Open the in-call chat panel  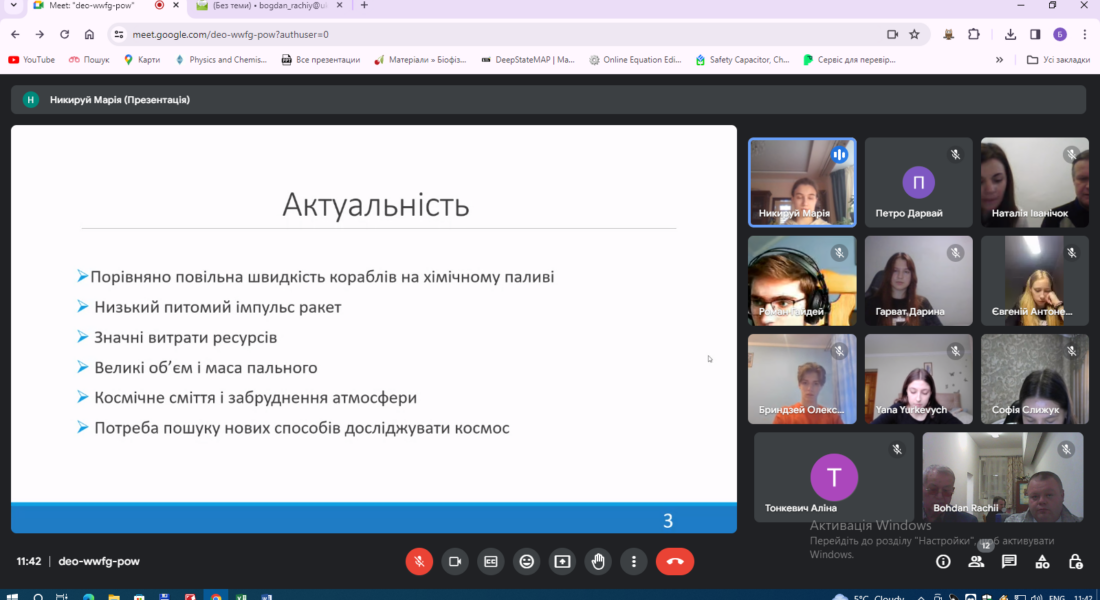(x=1009, y=562)
